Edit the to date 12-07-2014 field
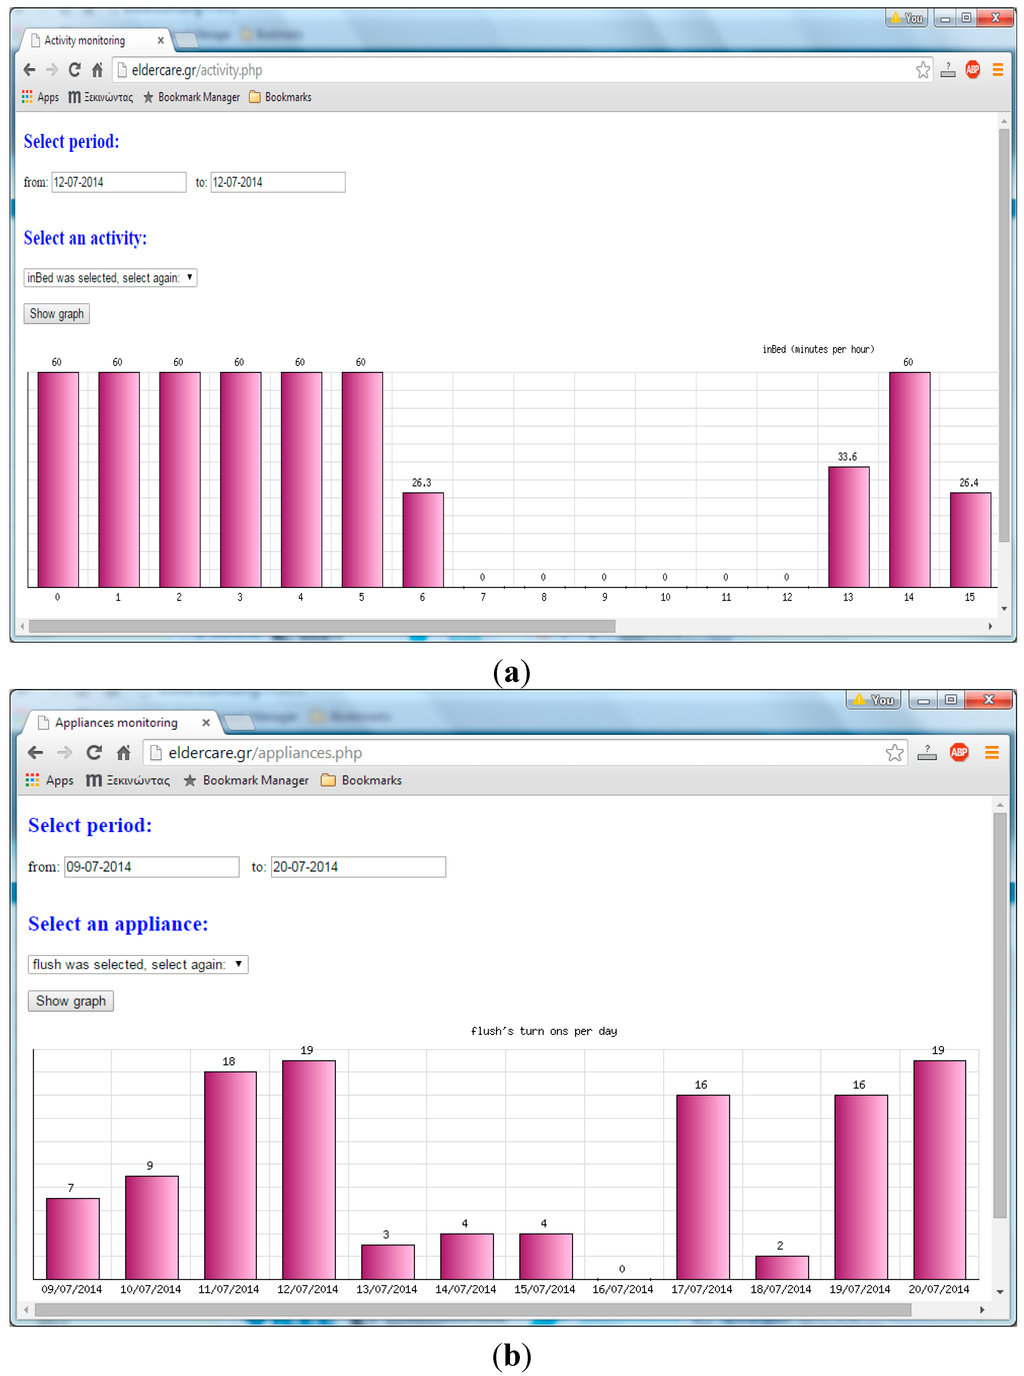1024x1376 pixels. pyautogui.click(x=278, y=182)
